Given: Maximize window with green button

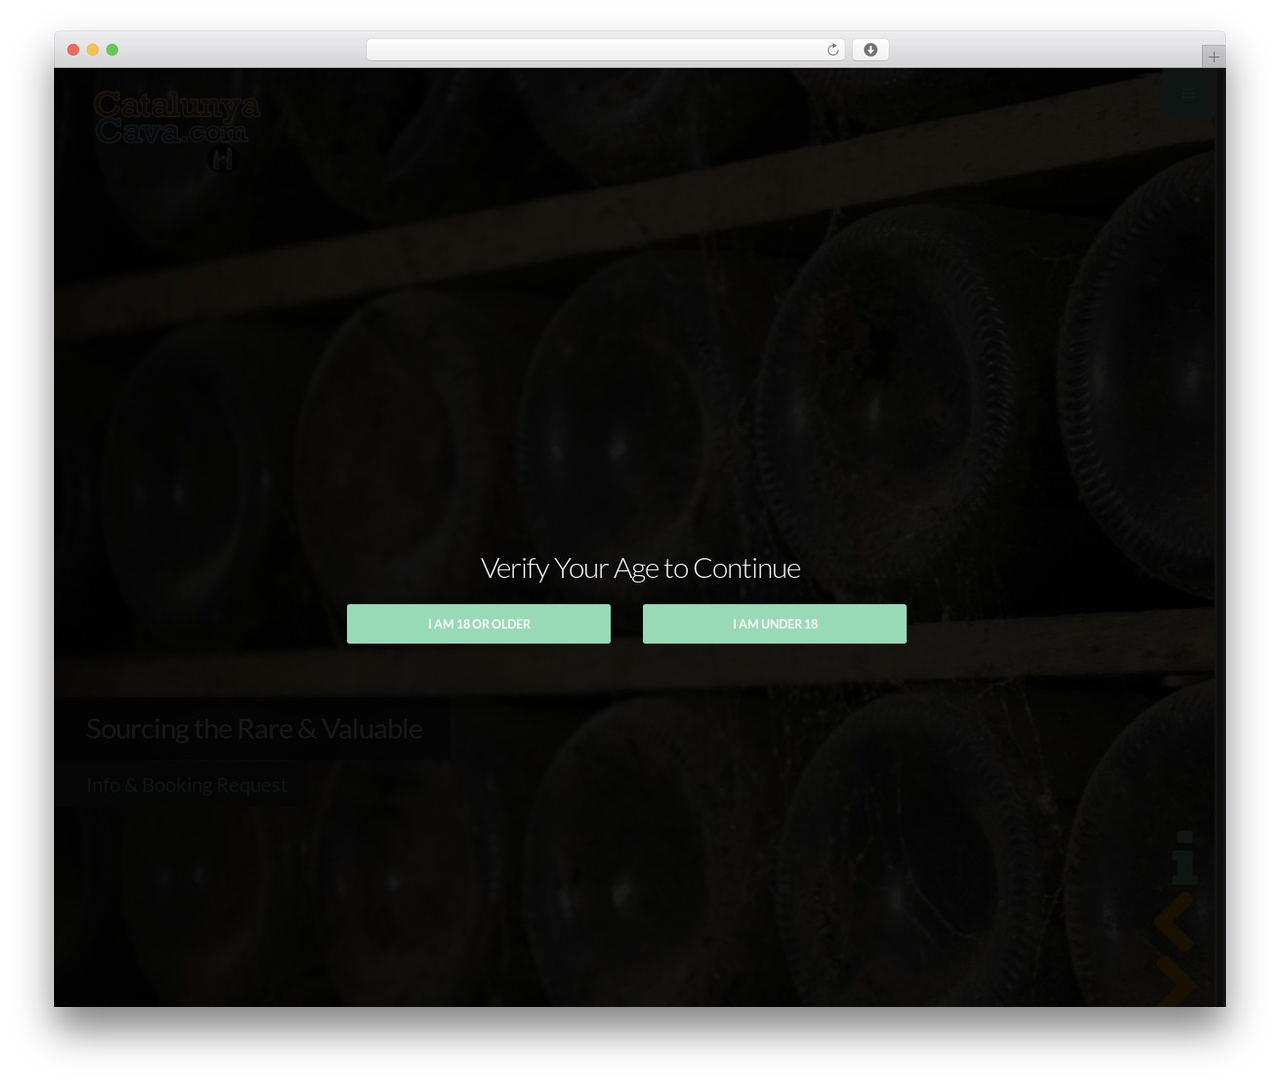Looking at the screenshot, I should [112, 50].
